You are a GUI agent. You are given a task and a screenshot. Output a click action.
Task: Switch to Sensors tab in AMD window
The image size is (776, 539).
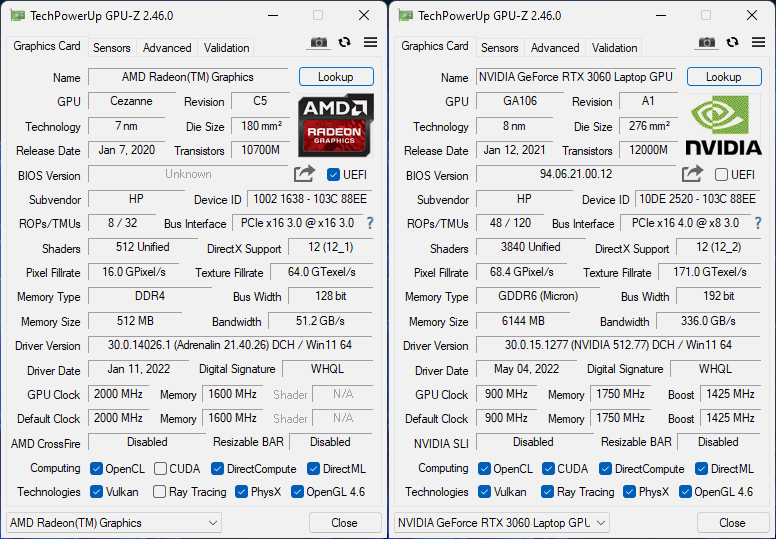click(x=112, y=48)
